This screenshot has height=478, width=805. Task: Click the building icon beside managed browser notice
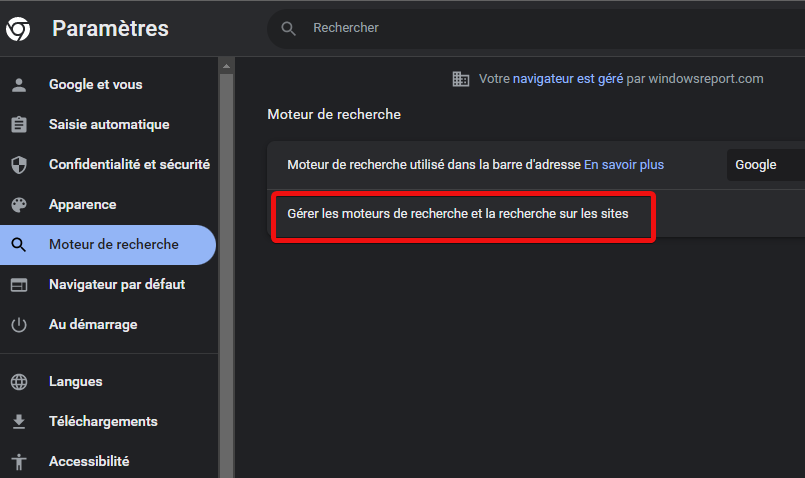point(461,79)
